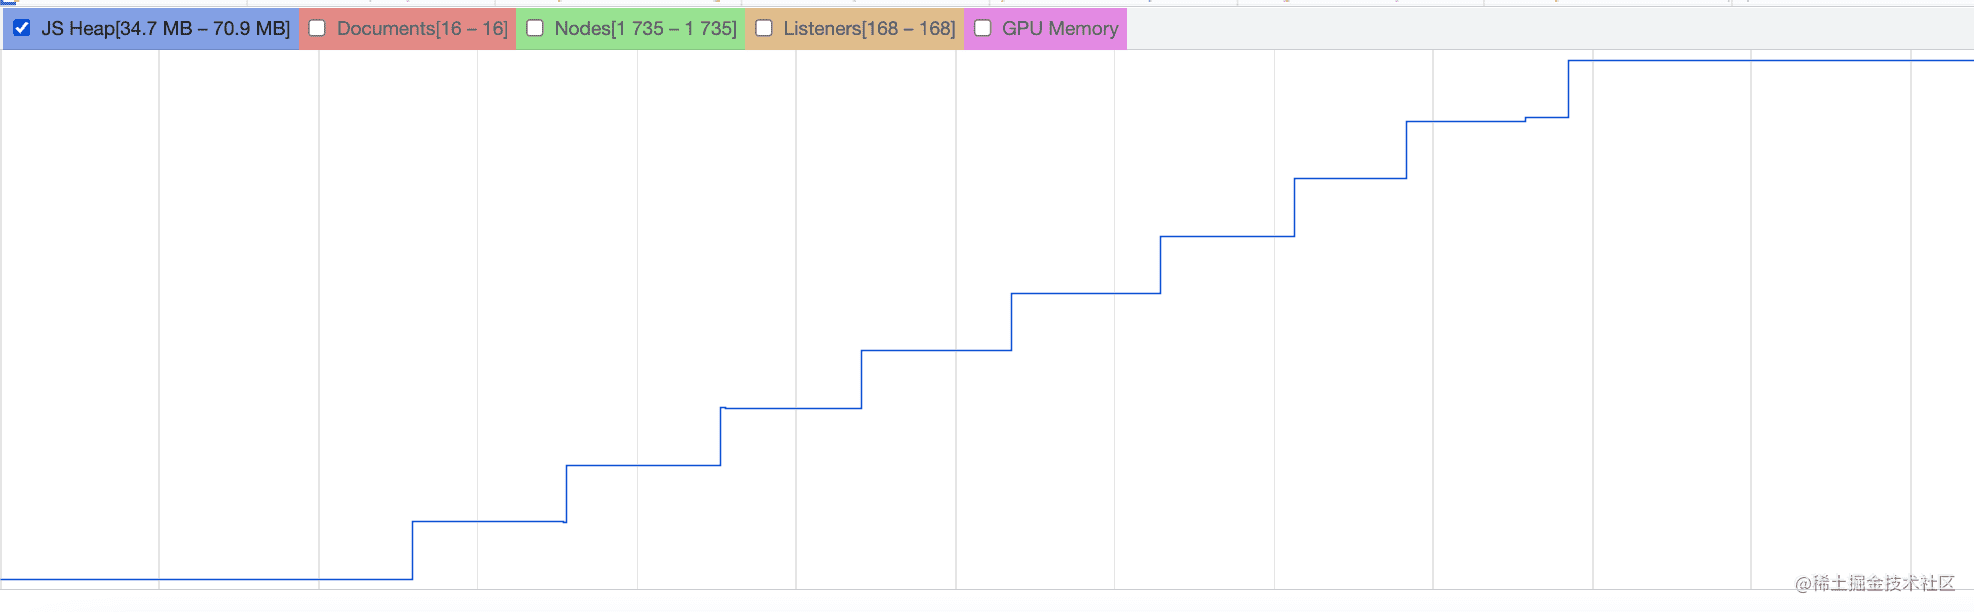Click the first vertical rise of heap line

click(413, 550)
